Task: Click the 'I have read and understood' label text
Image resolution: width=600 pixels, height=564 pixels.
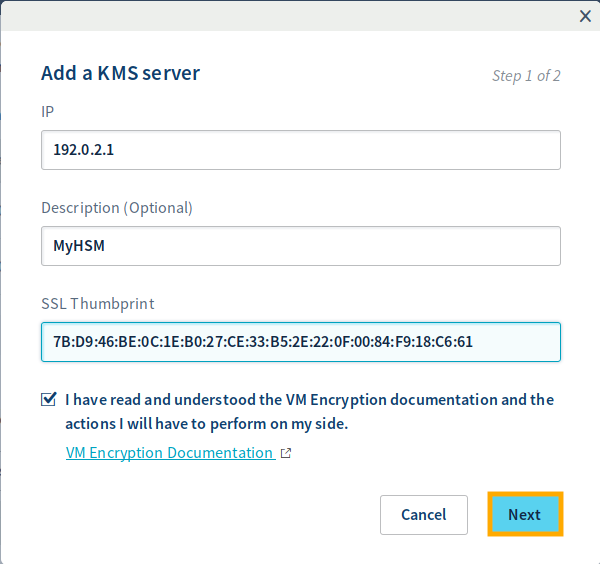Action: tap(309, 400)
